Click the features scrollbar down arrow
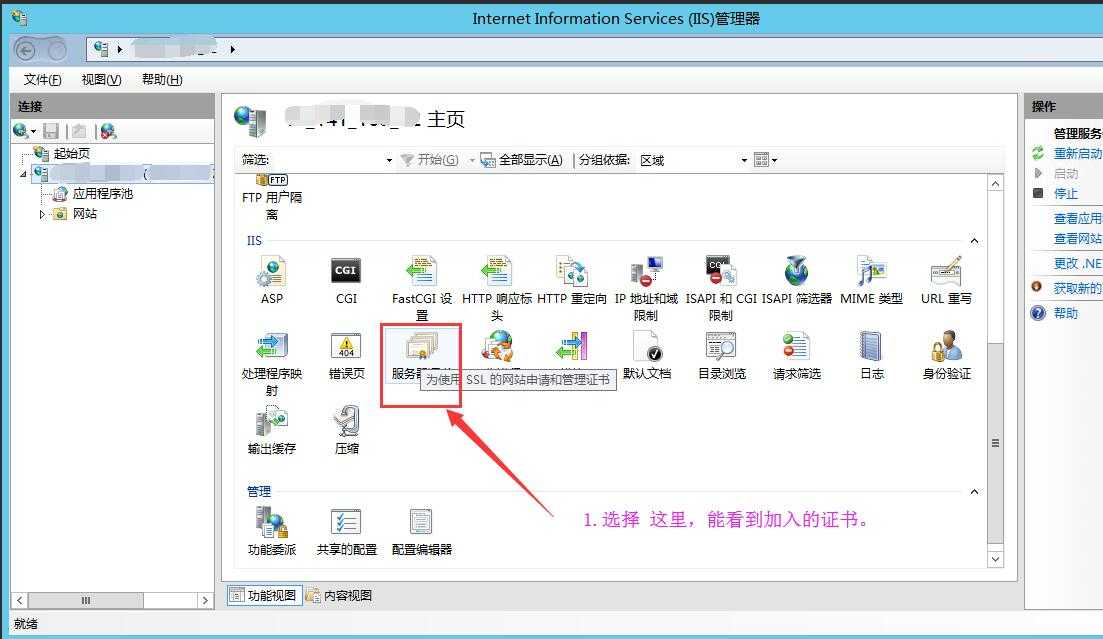The width and height of the screenshot is (1103, 639). 995,559
